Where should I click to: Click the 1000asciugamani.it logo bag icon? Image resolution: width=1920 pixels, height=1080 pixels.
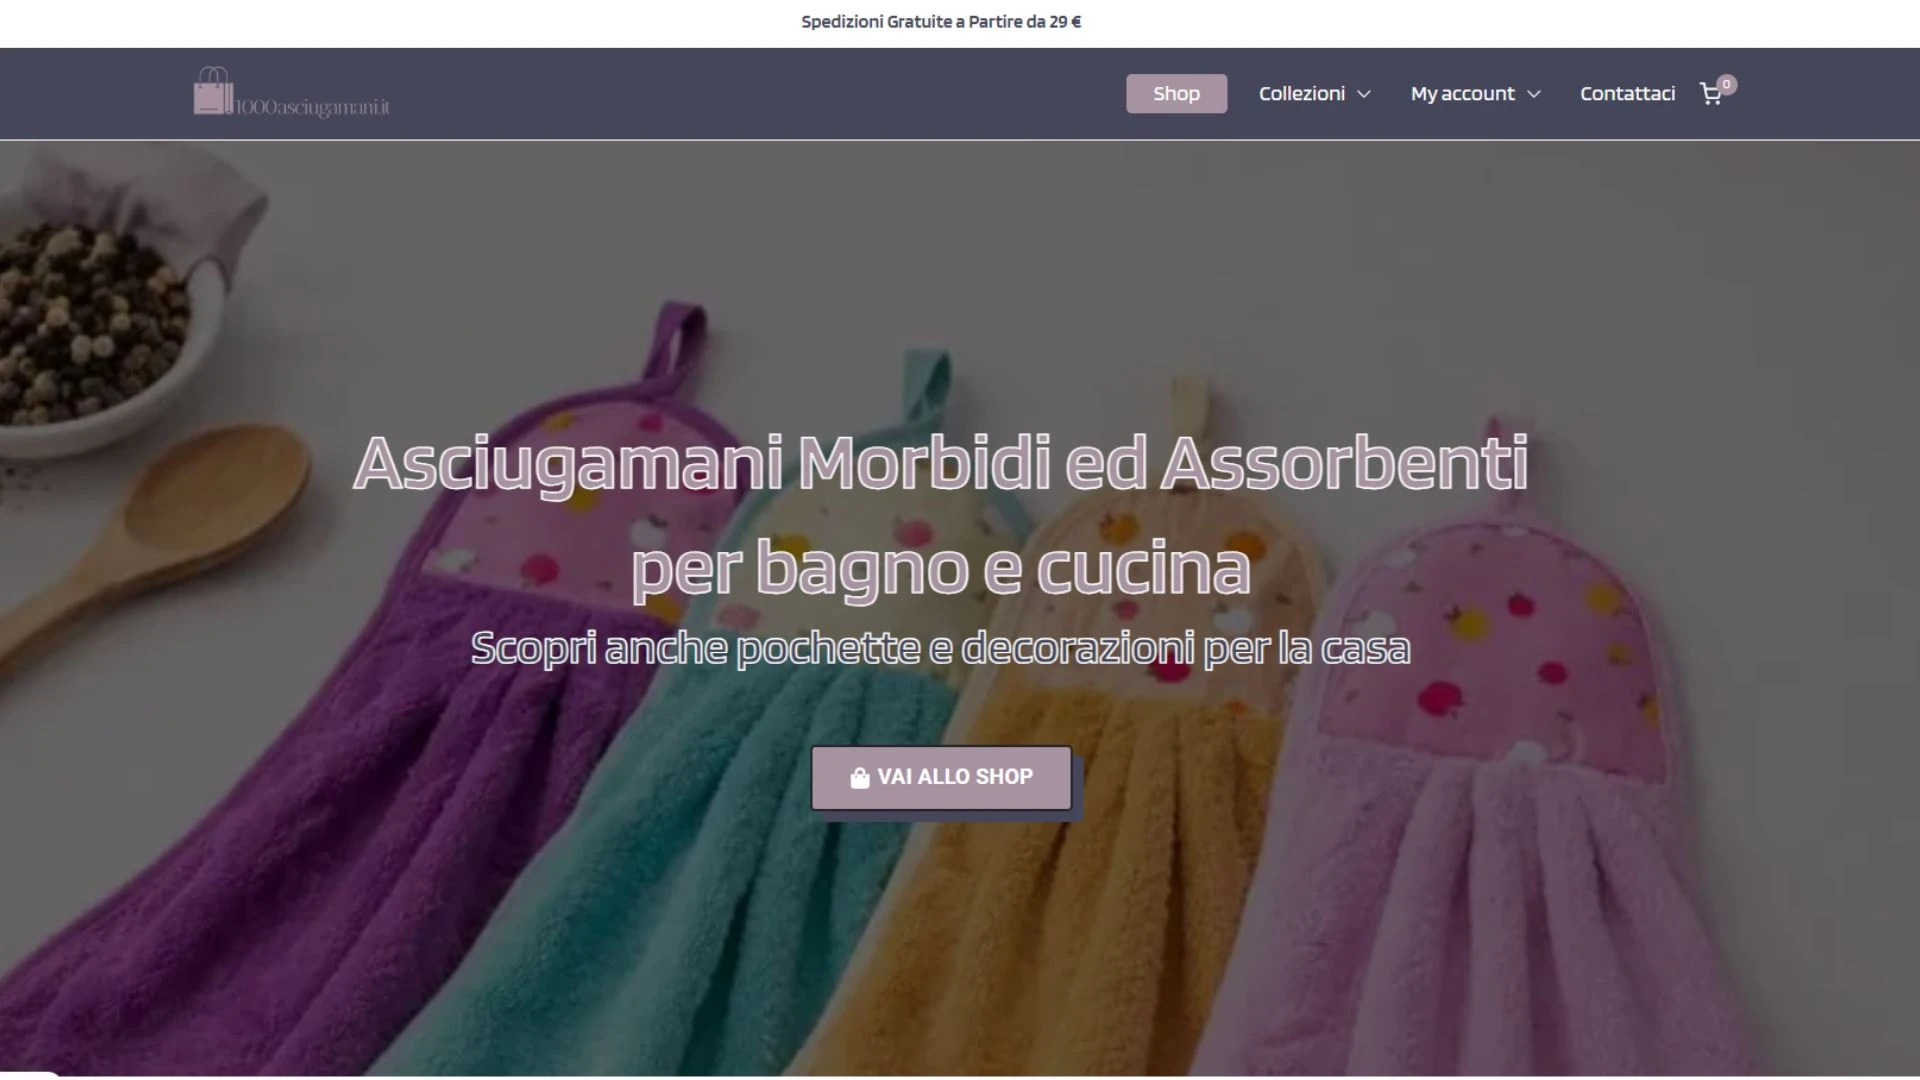point(212,91)
